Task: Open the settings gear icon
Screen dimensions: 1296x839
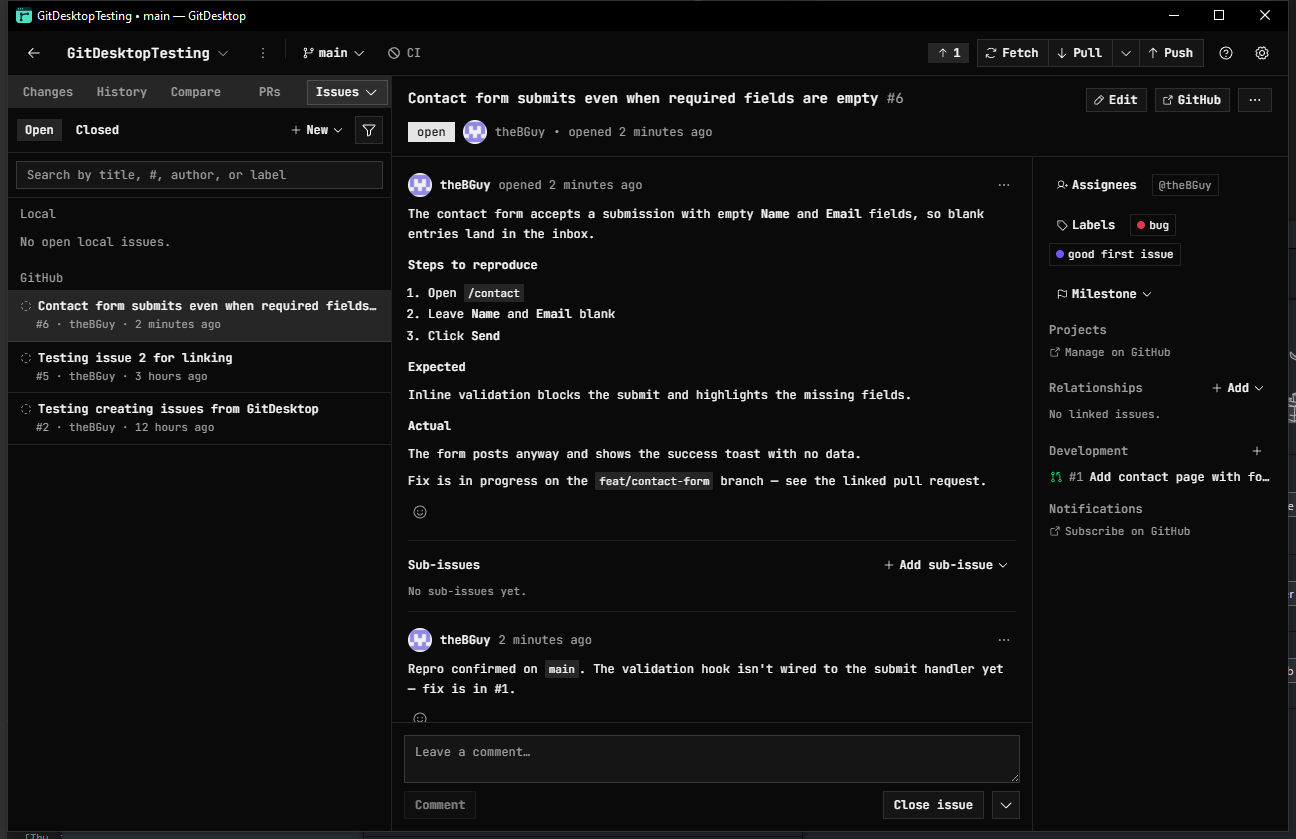Action: pyautogui.click(x=1262, y=53)
